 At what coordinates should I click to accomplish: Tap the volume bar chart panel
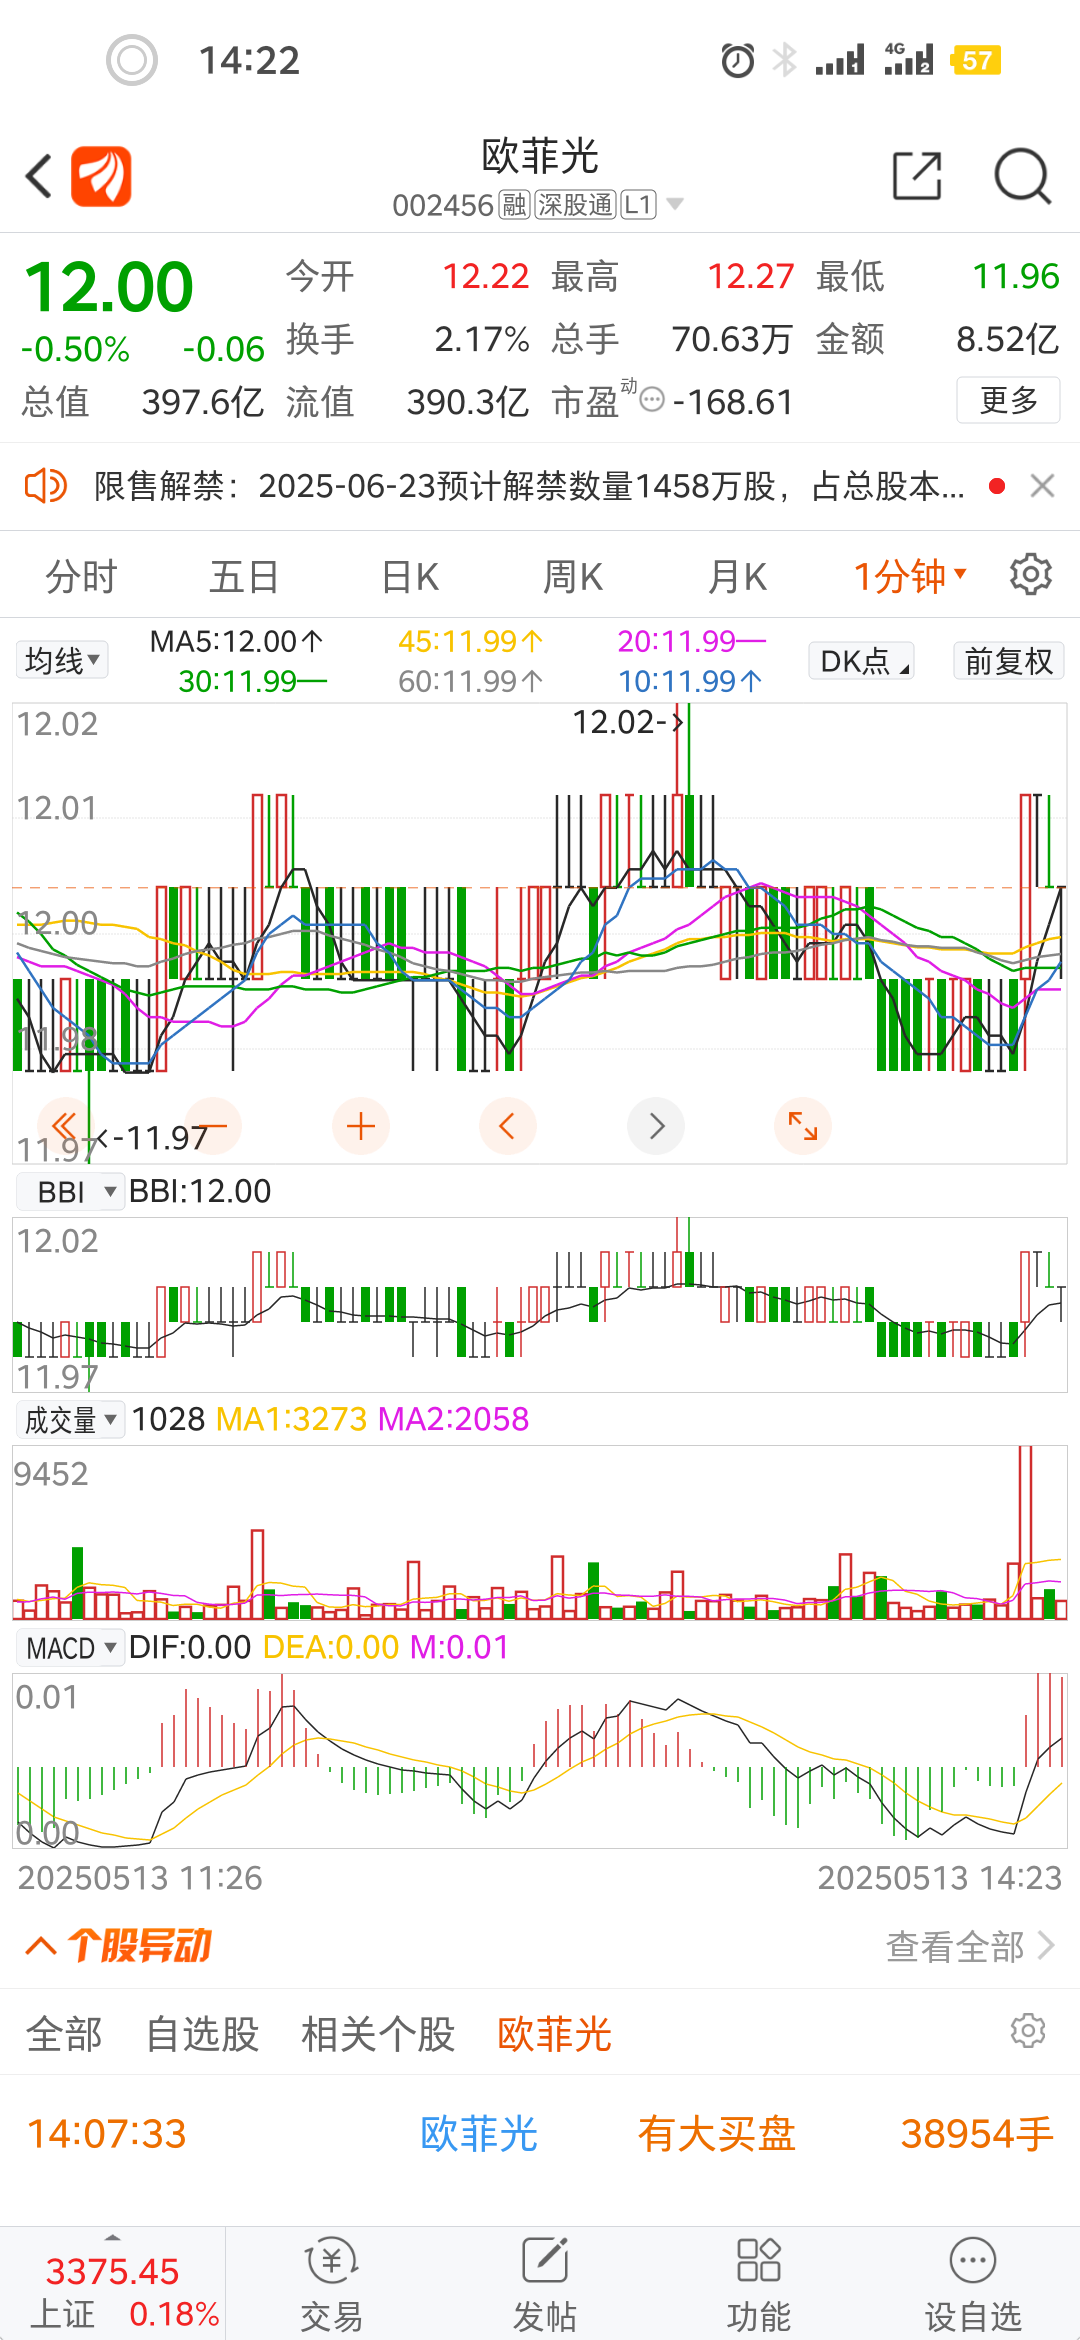click(x=540, y=1532)
